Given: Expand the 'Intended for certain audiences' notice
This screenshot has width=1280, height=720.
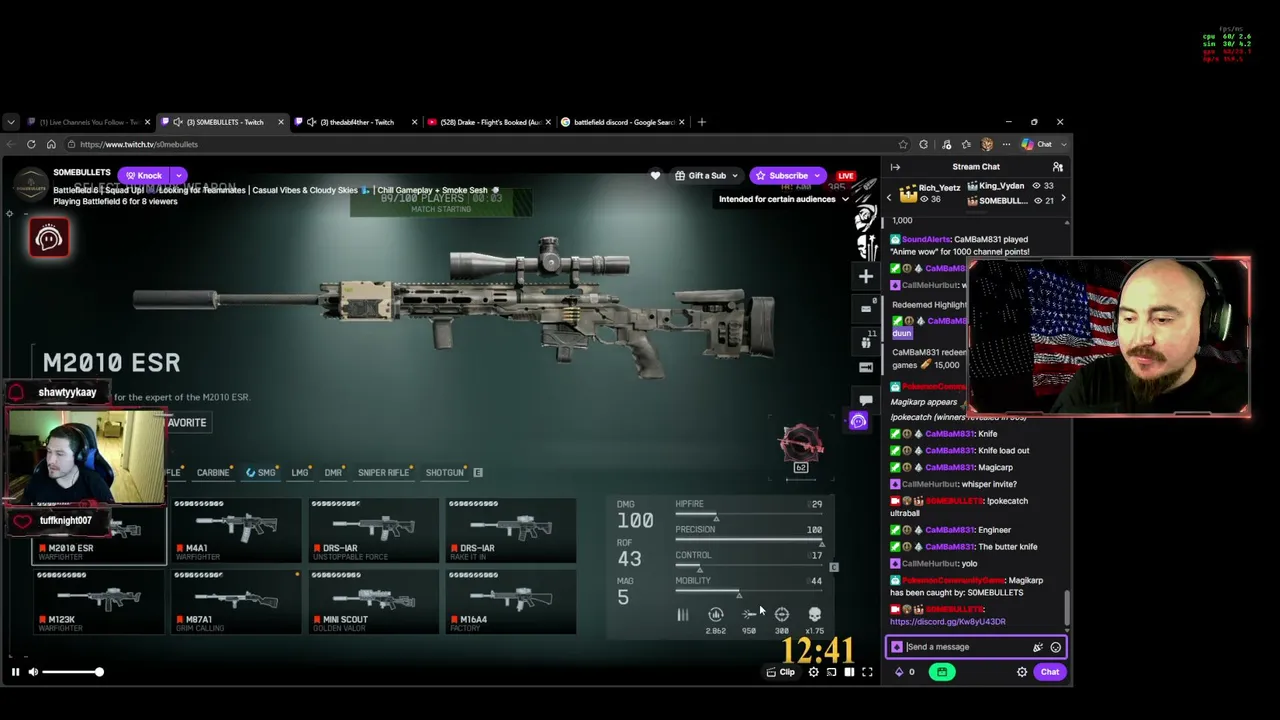Looking at the screenshot, I should click(x=783, y=199).
